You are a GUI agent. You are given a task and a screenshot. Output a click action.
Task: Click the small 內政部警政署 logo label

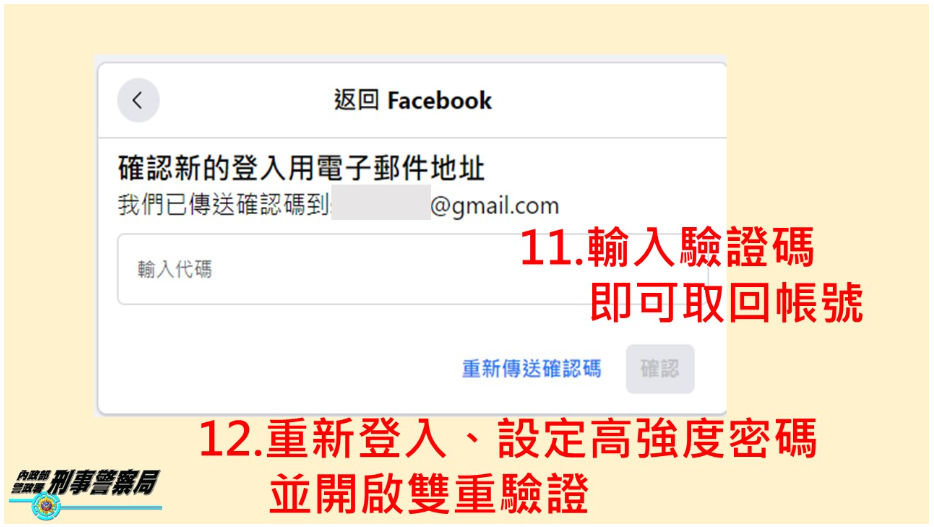30,481
